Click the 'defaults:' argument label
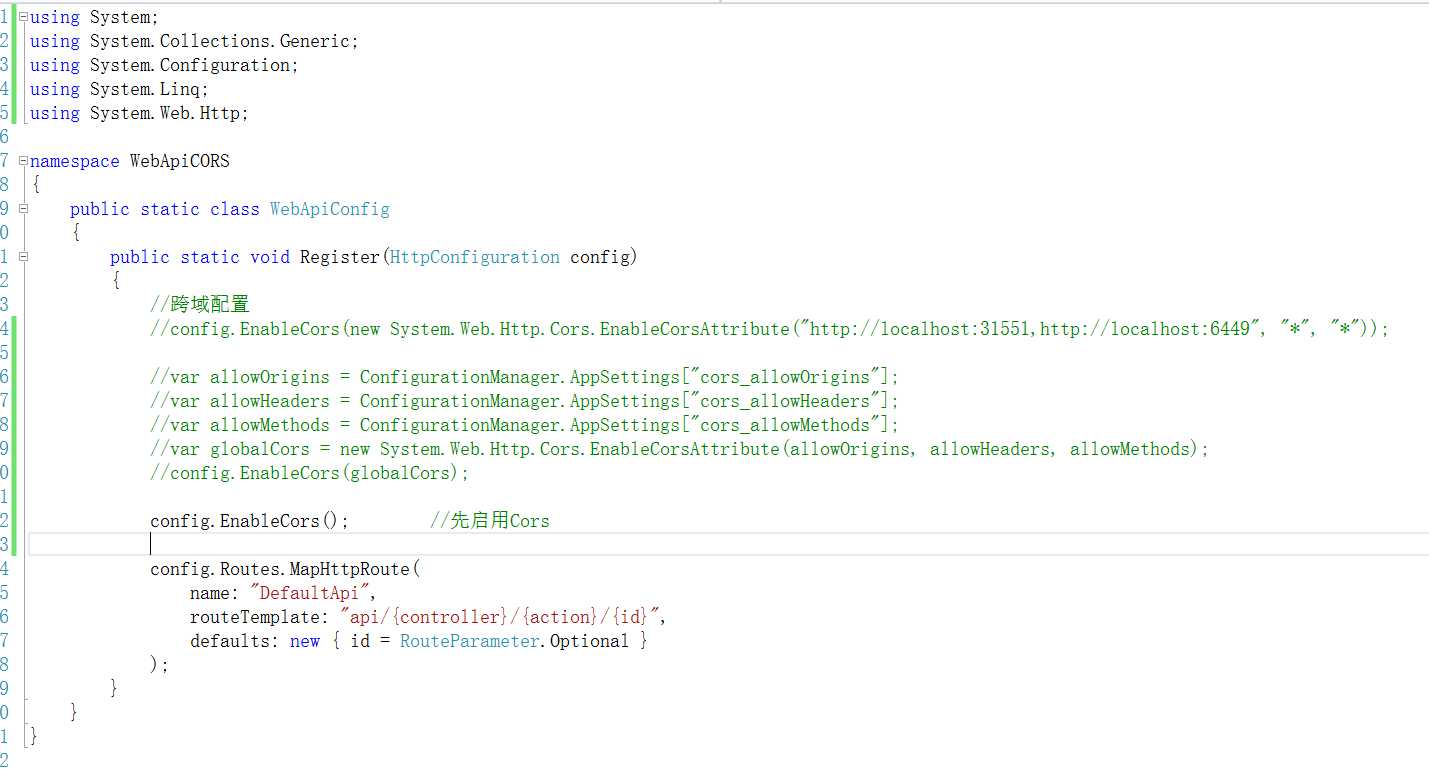Image resolution: width=1429 pixels, height=771 pixels. click(235, 641)
